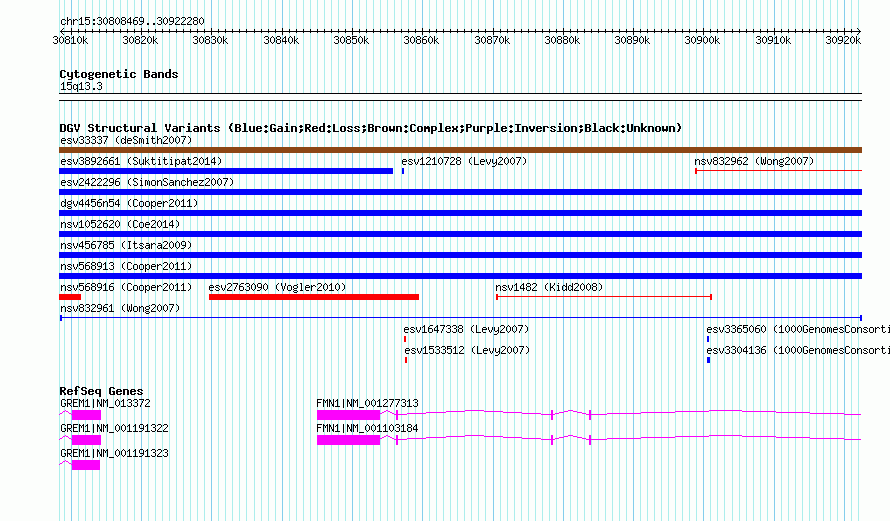890x521 pixels.
Task: Select the nsv568913 (Cooper2011) label
Action: [126, 266]
